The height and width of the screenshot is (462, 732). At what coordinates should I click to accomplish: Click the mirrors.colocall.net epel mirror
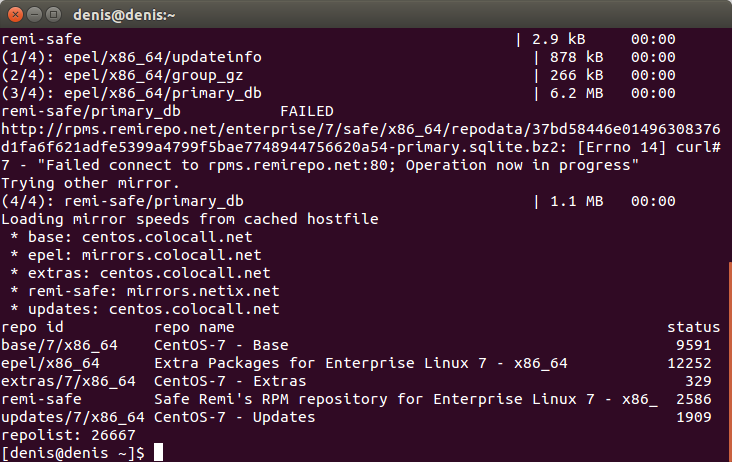click(171, 255)
